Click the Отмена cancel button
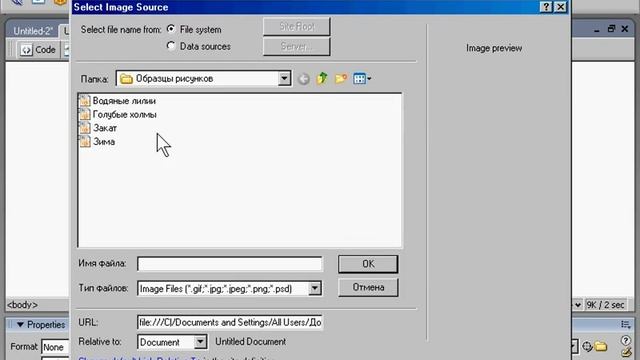The height and width of the screenshot is (360, 640). point(368,287)
